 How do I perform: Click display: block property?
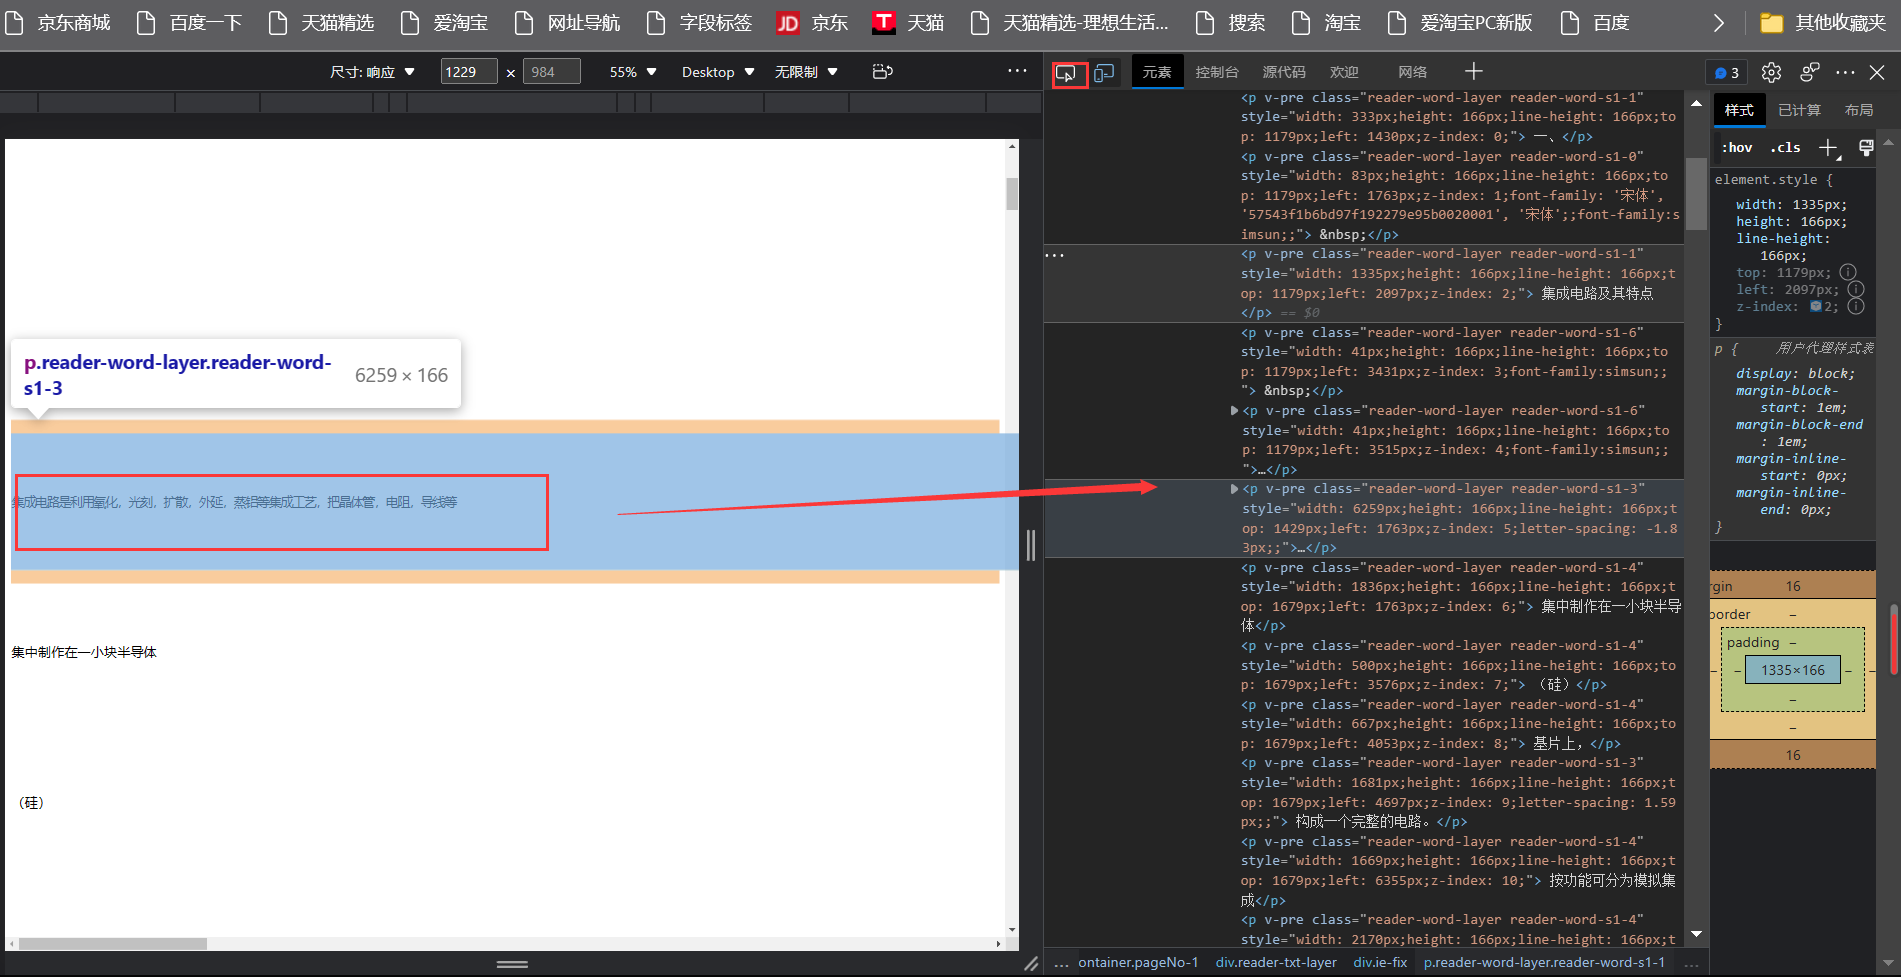[1795, 374]
